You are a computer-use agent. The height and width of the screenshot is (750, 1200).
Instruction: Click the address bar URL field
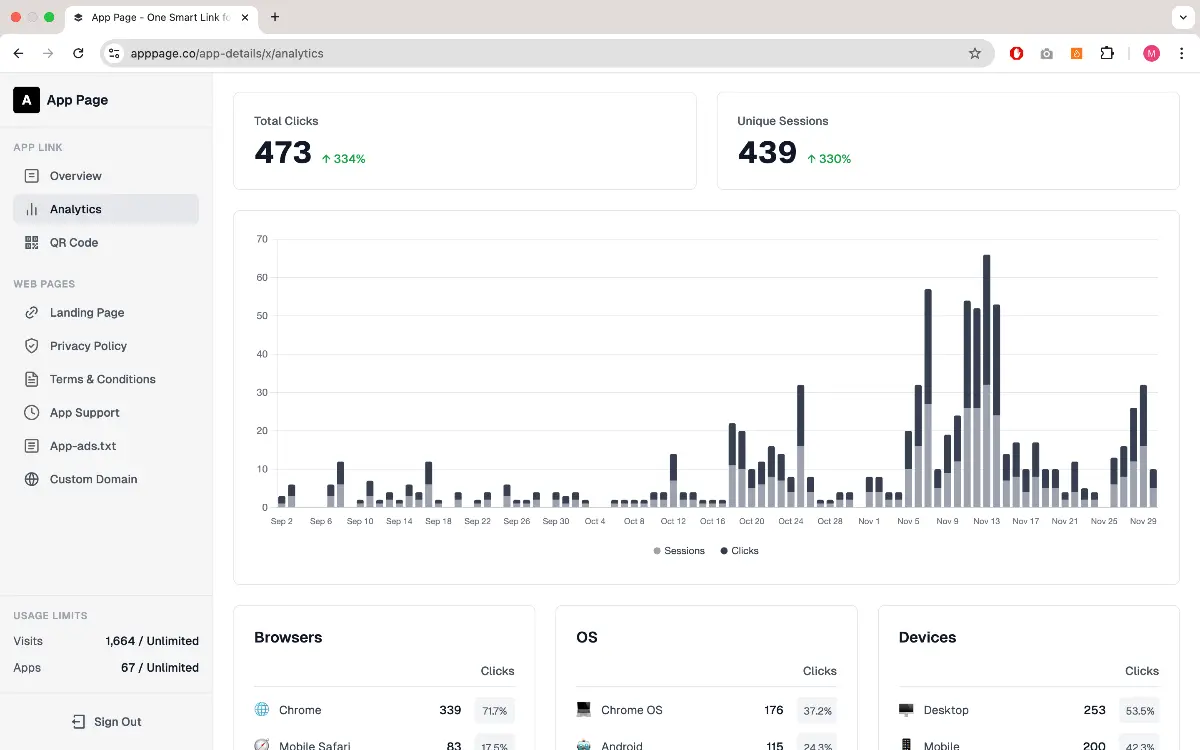pyautogui.click(x=540, y=54)
